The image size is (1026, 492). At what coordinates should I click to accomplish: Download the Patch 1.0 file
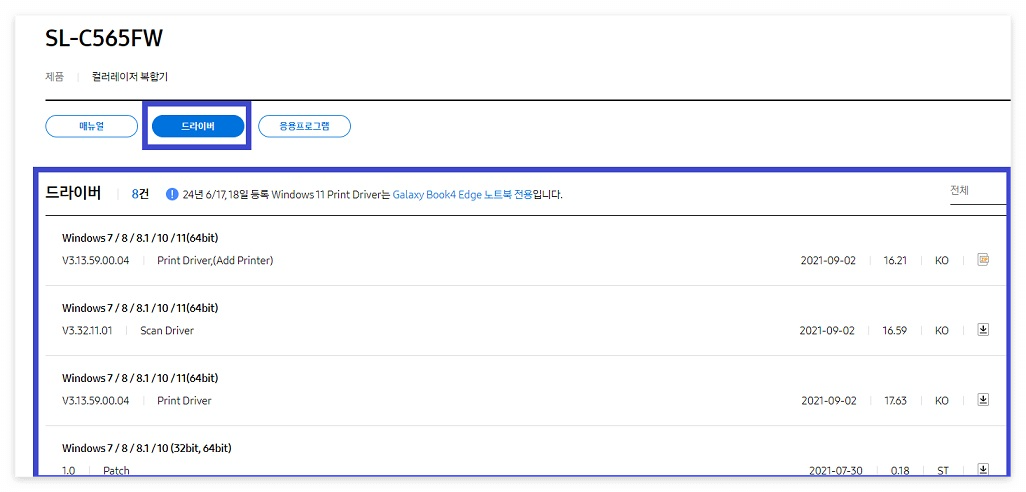[983, 469]
